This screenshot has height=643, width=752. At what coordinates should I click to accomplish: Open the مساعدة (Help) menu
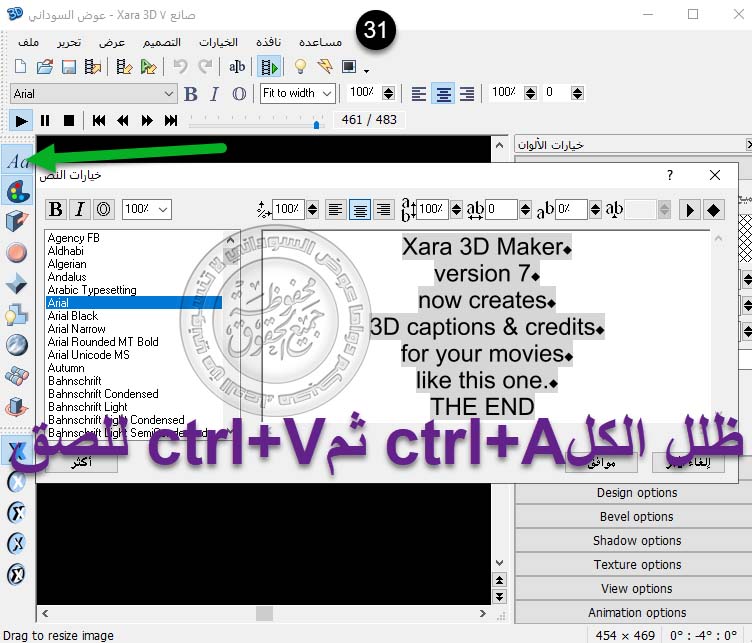point(320,42)
